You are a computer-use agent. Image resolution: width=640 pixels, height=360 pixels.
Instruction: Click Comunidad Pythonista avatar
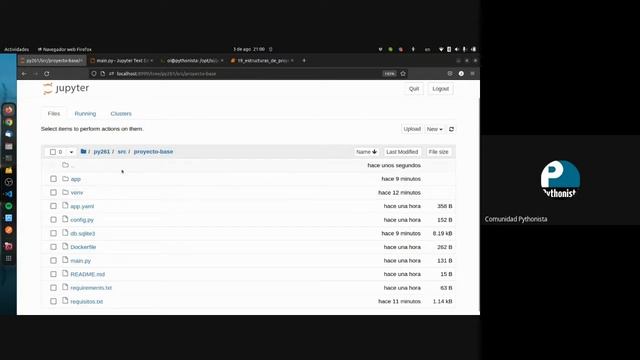[560, 179]
